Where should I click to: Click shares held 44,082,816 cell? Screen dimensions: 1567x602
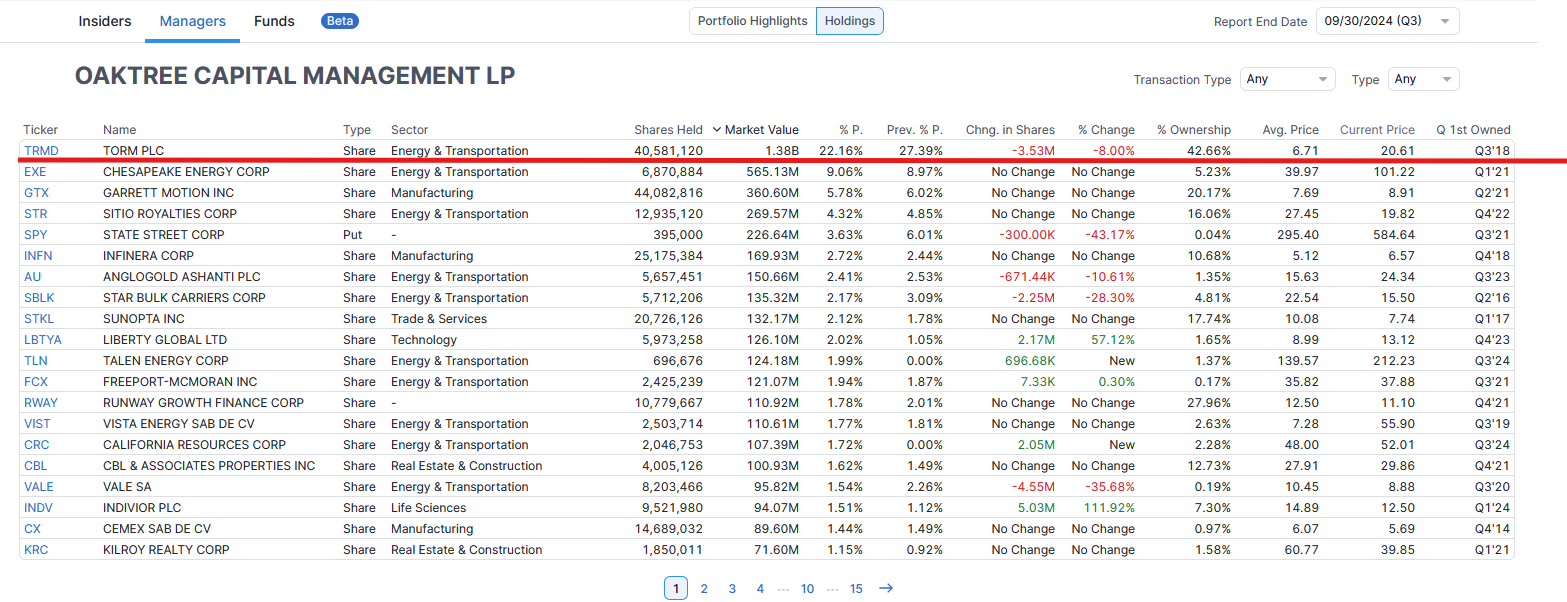[669, 193]
